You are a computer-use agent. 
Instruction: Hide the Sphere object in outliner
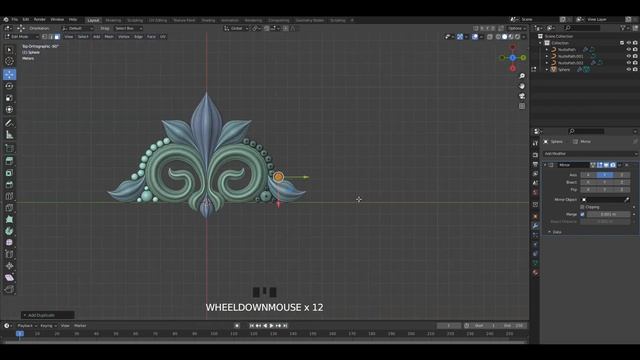coord(629,69)
